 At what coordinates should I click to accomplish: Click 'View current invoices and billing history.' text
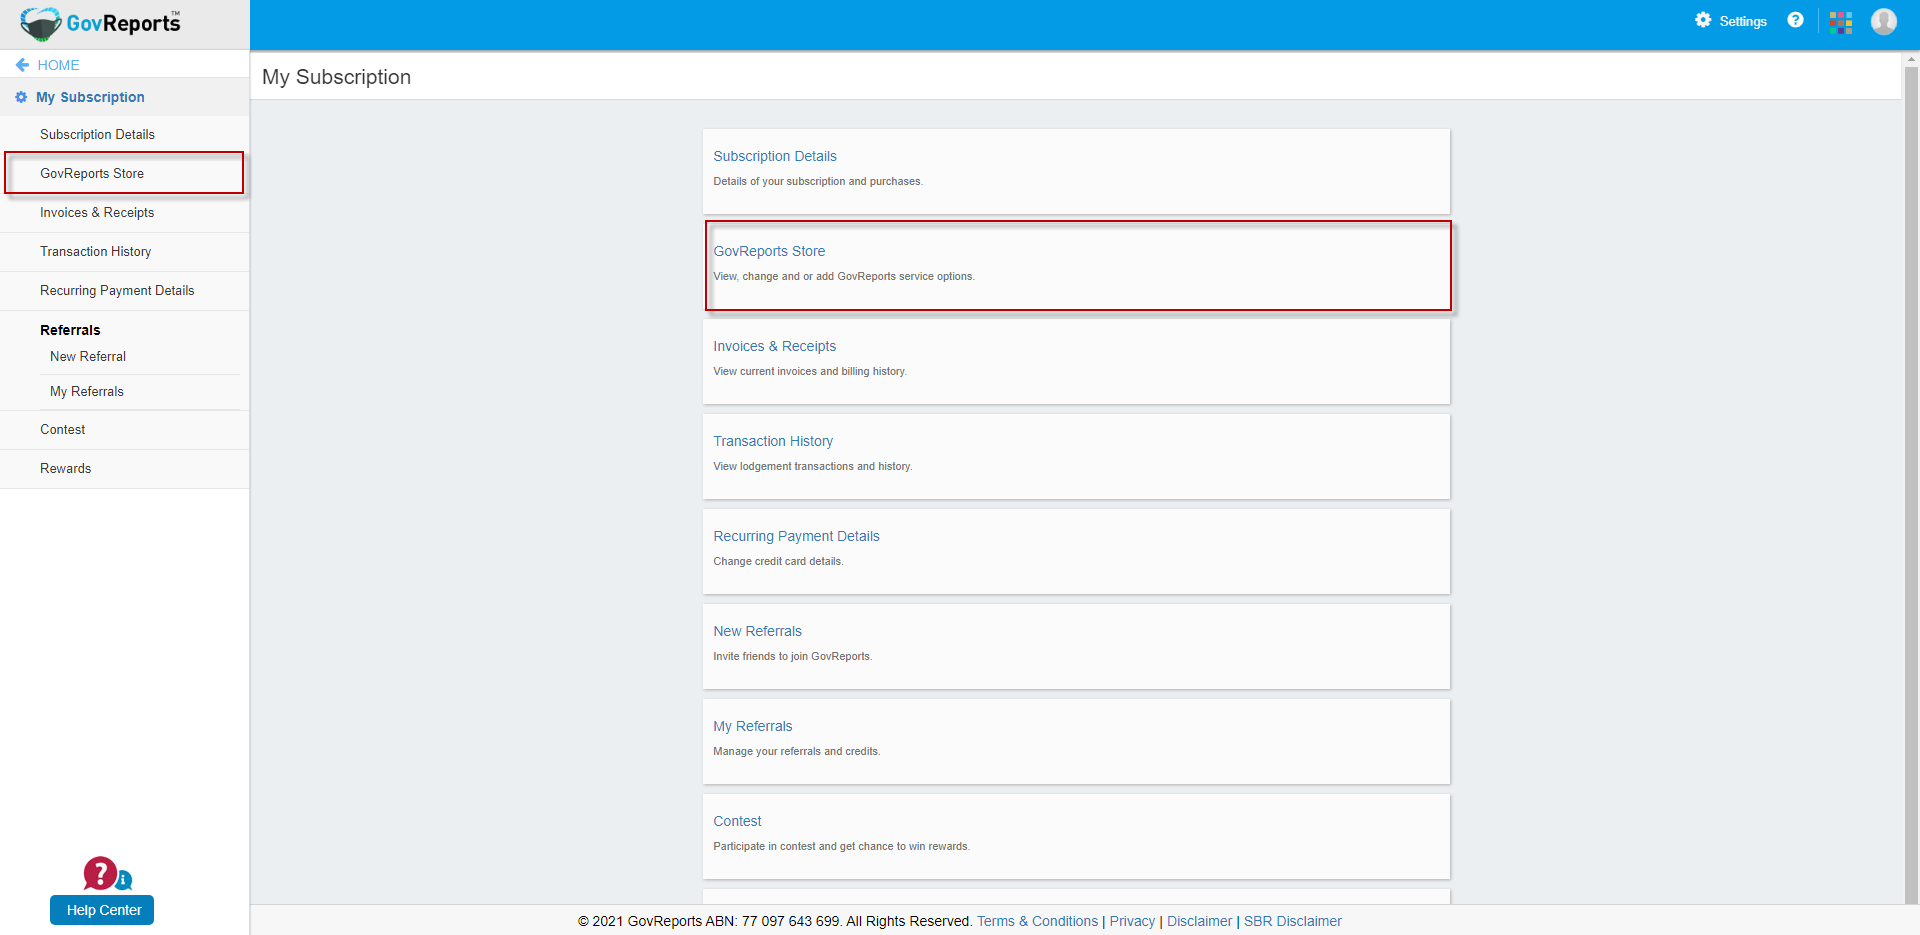click(x=810, y=371)
